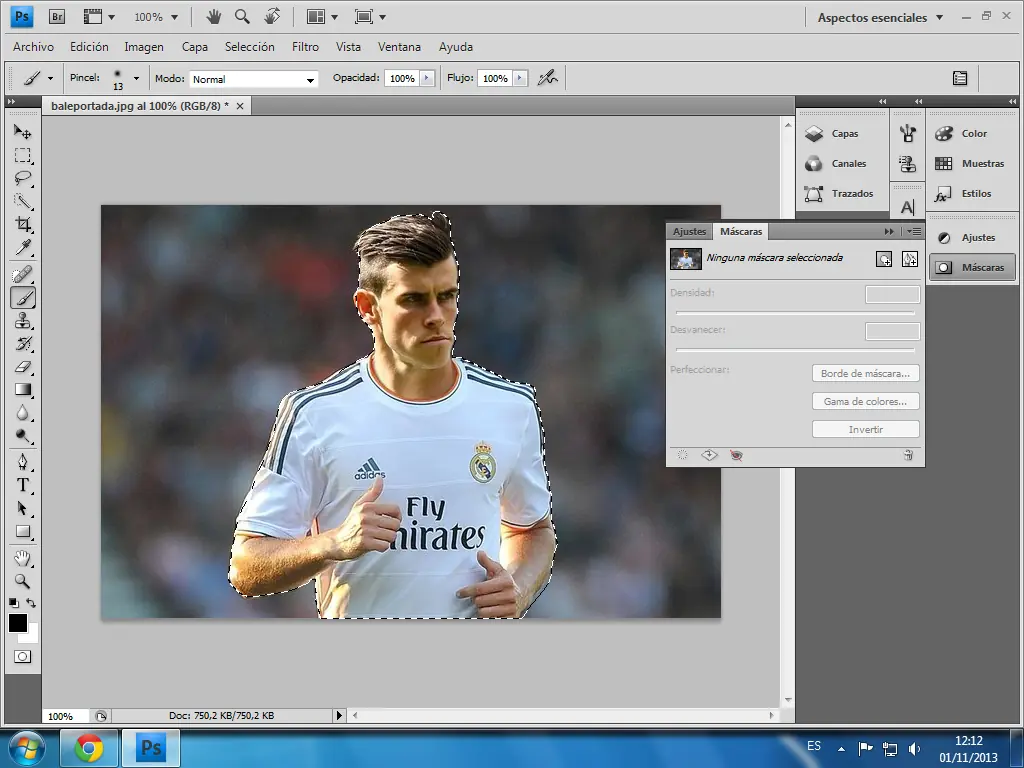Open the Filtro menu
The height and width of the screenshot is (768, 1024).
coord(305,47)
